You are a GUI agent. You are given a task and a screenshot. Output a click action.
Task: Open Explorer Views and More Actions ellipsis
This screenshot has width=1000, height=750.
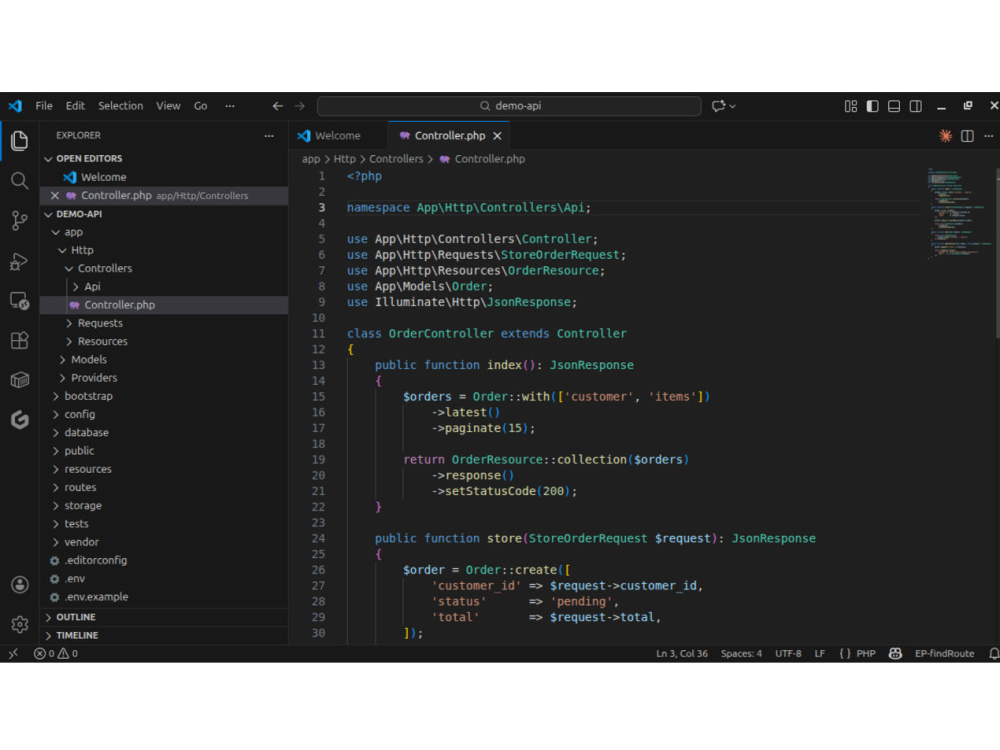(x=268, y=135)
